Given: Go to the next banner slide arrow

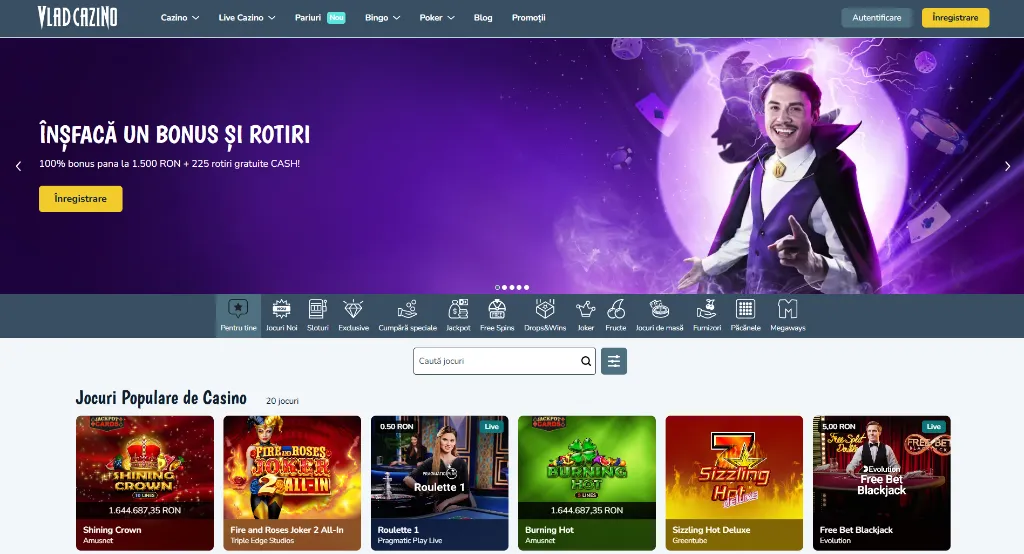Looking at the screenshot, I should coord(1007,166).
